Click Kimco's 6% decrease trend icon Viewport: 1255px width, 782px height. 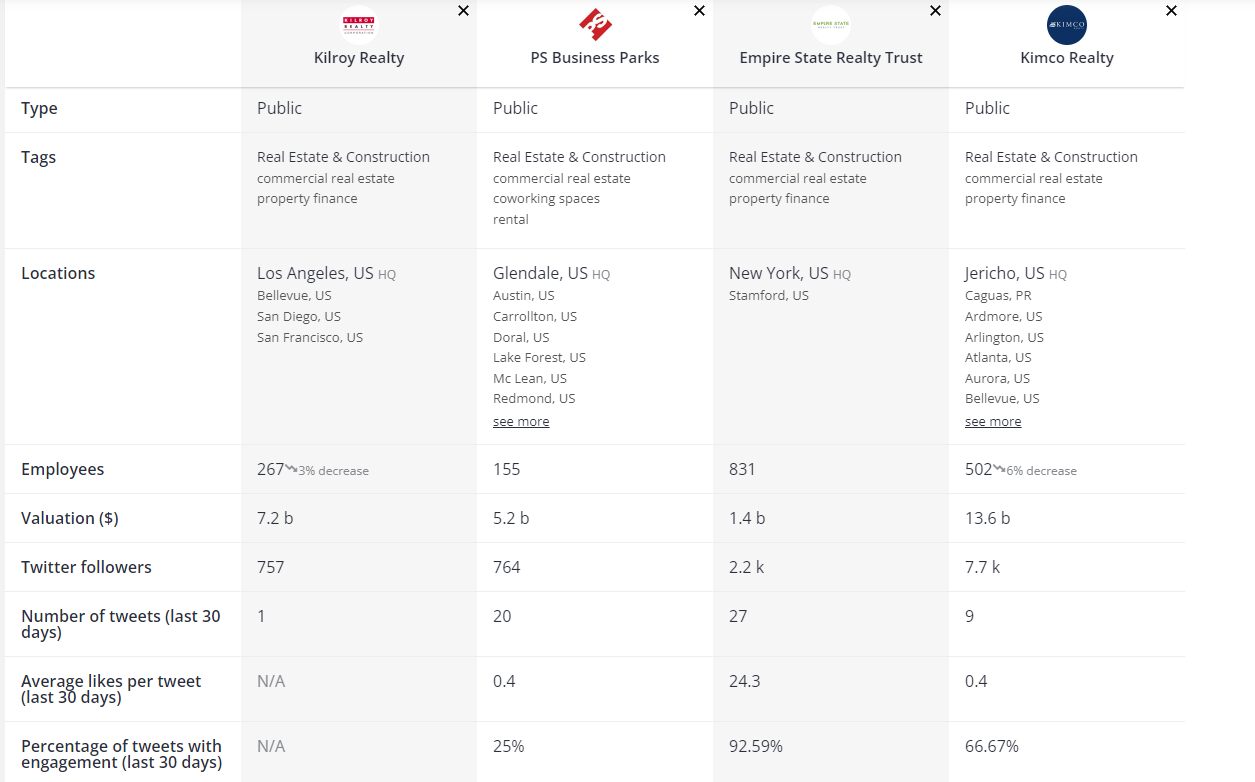(999, 468)
